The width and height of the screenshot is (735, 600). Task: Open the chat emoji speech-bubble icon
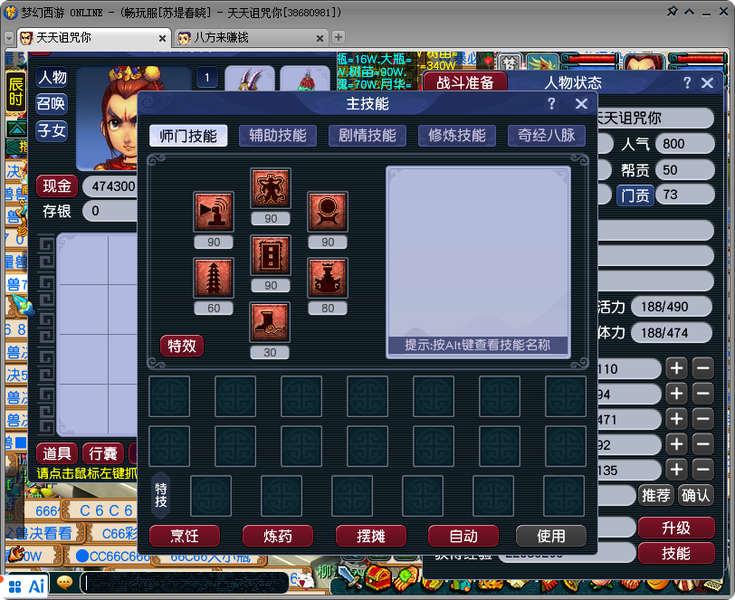64,583
